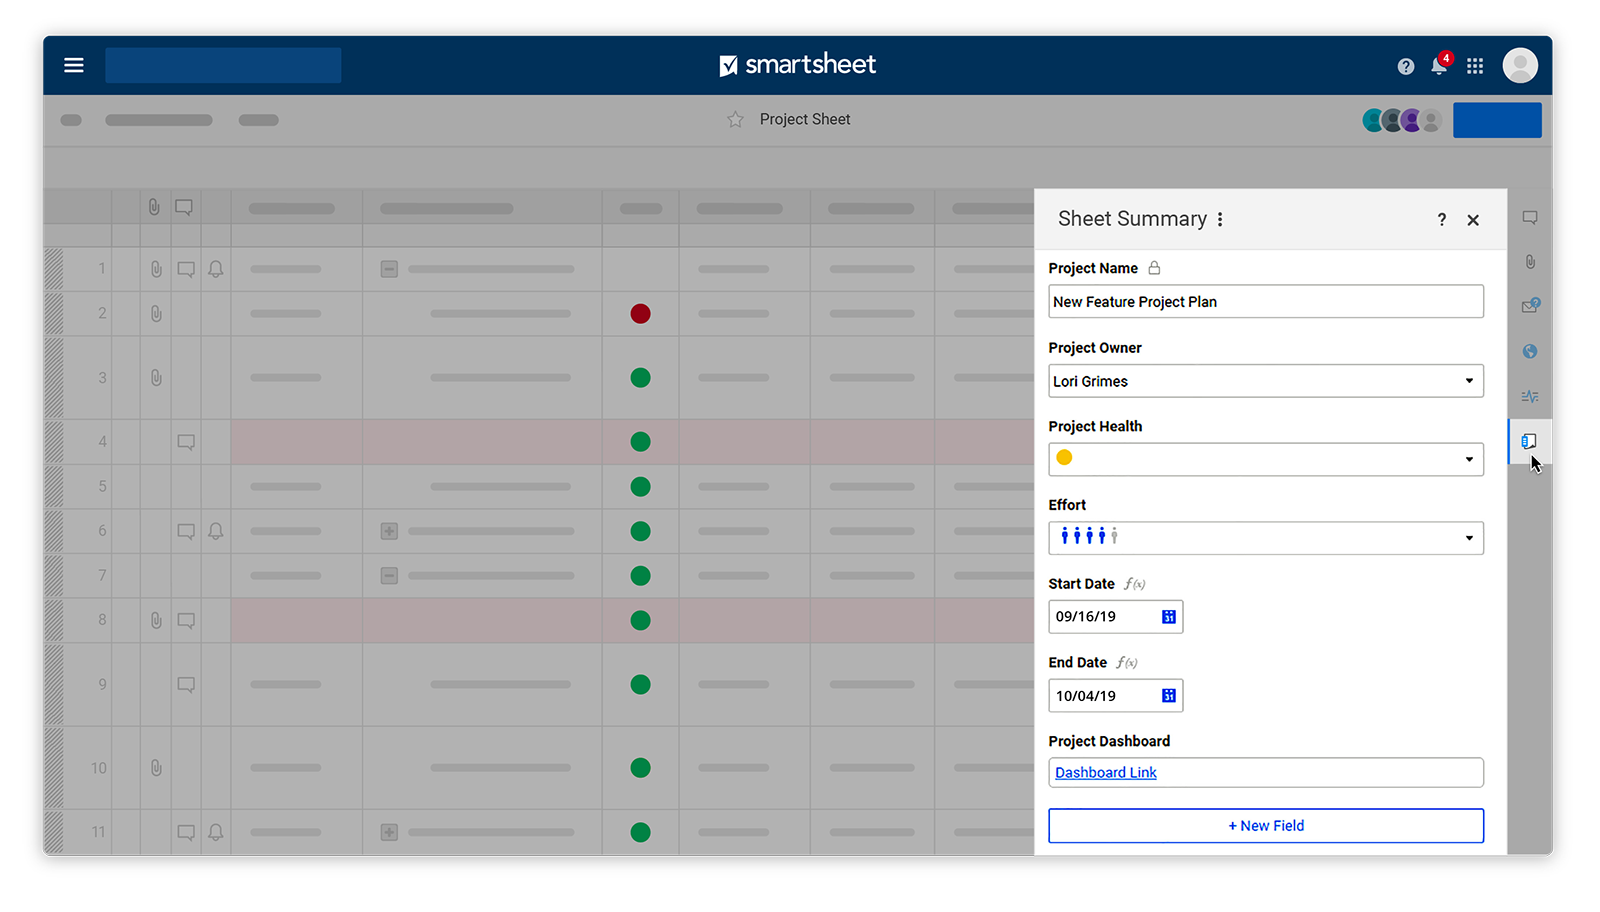This screenshot has height=912, width=1600.
Task: Click the red status dot on row 2
Action: click(641, 314)
